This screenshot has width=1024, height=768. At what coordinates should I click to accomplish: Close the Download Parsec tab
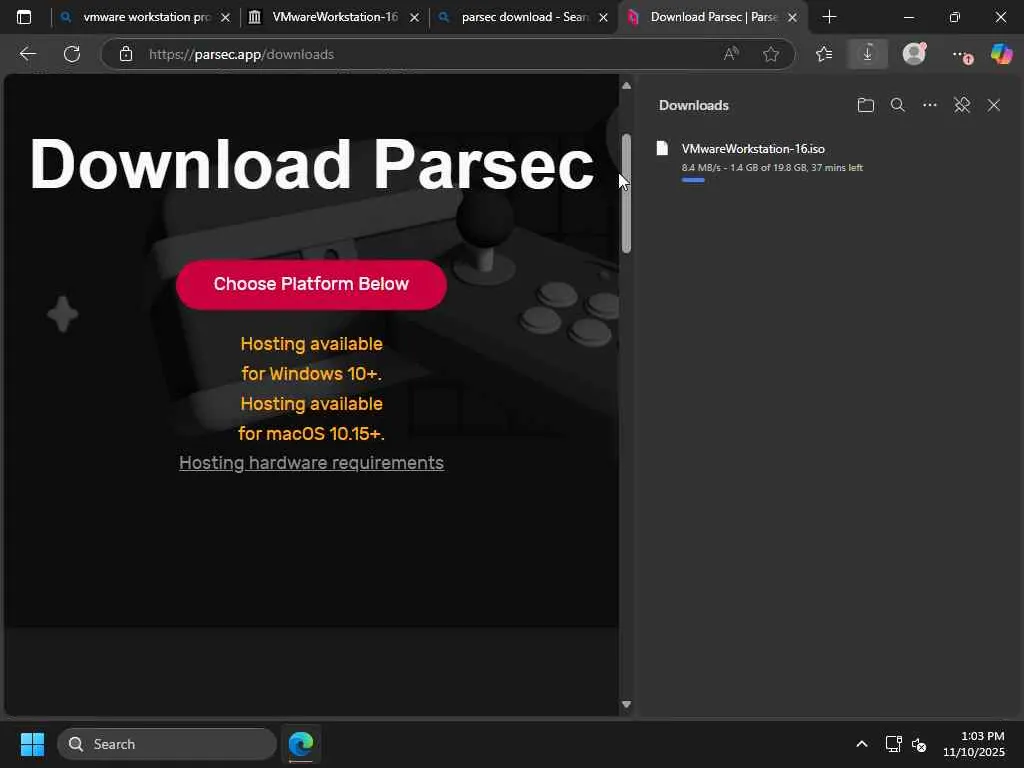tap(792, 18)
